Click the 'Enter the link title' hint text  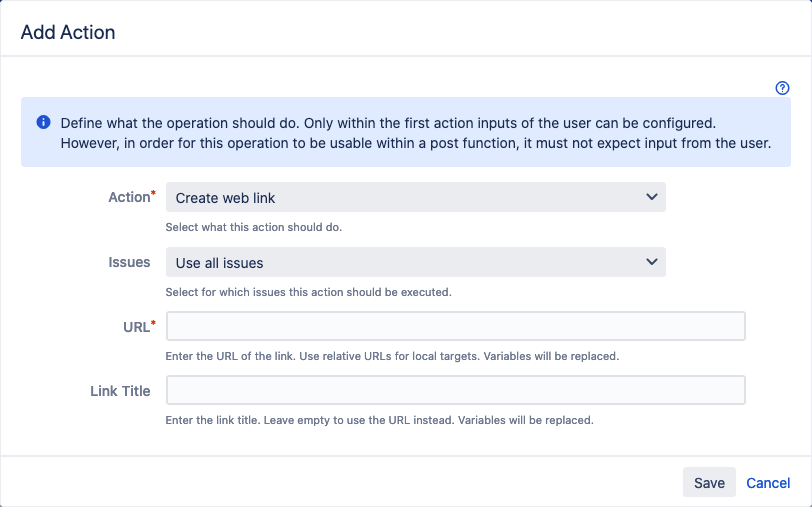(x=379, y=420)
